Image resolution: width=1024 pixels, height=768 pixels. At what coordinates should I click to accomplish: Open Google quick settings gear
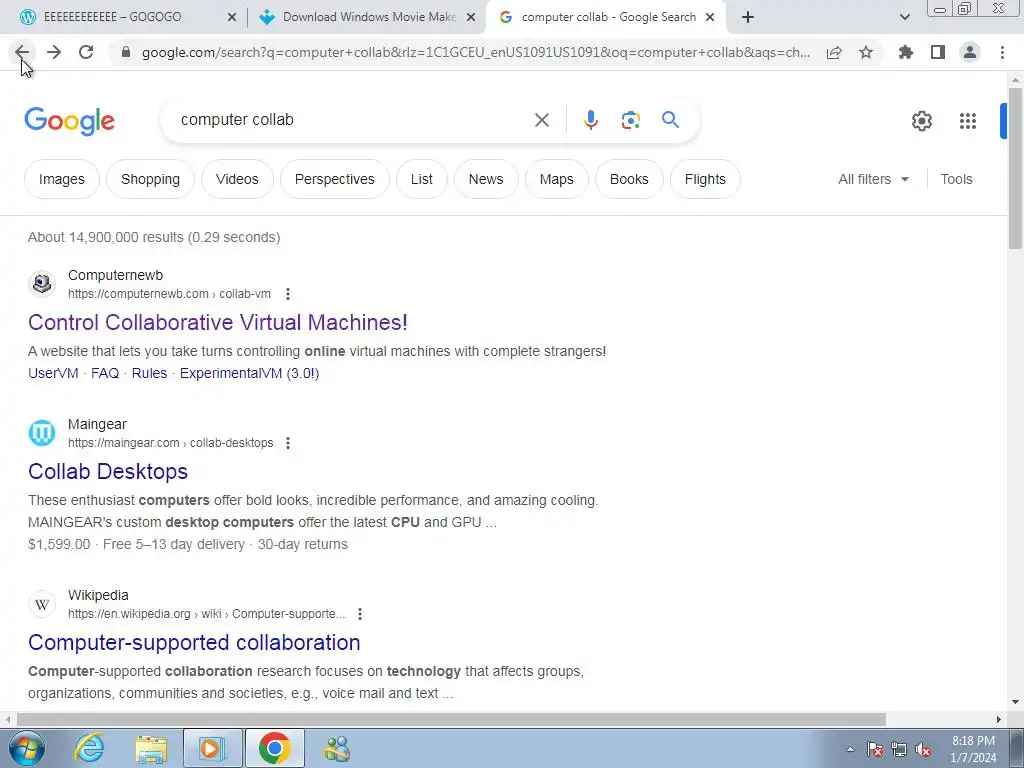(x=921, y=121)
